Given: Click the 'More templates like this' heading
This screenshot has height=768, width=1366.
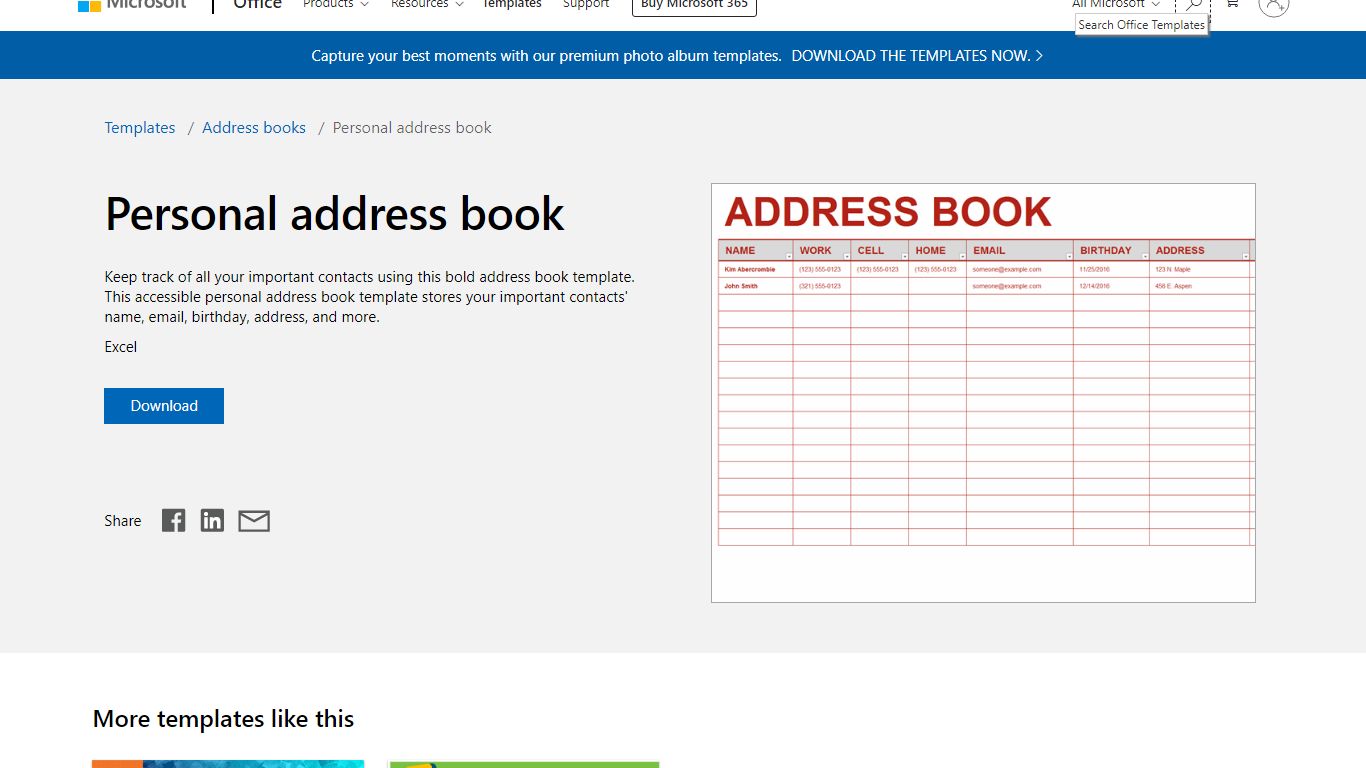Looking at the screenshot, I should [x=224, y=719].
